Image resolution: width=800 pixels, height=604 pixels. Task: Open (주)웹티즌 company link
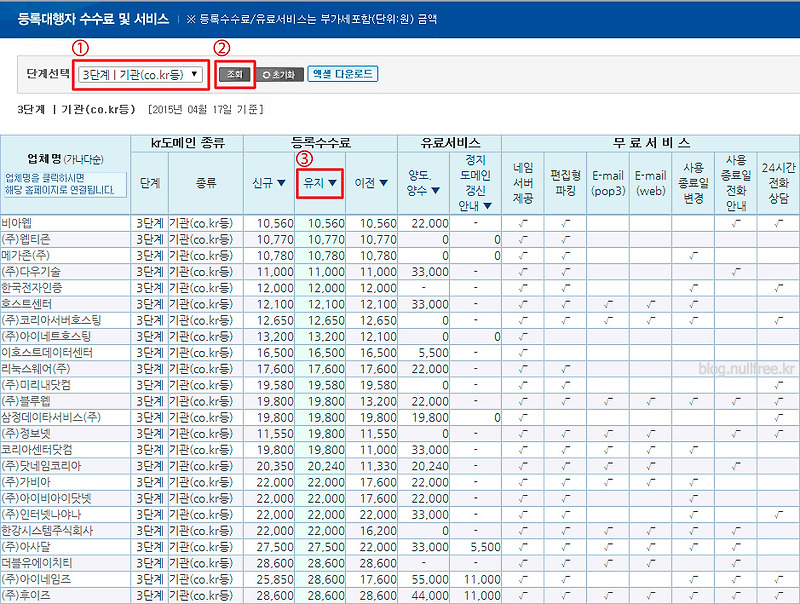[x=26, y=239]
